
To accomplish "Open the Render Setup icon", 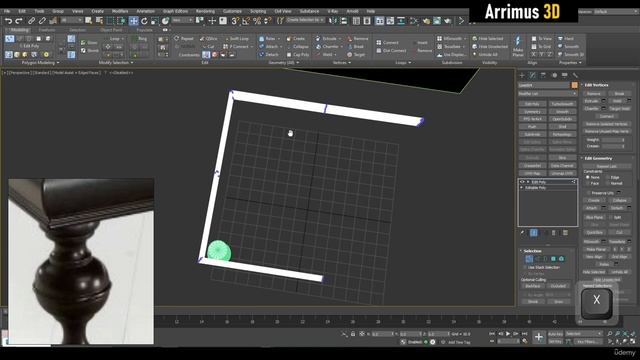I will pyautogui.click(x=426, y=21).
